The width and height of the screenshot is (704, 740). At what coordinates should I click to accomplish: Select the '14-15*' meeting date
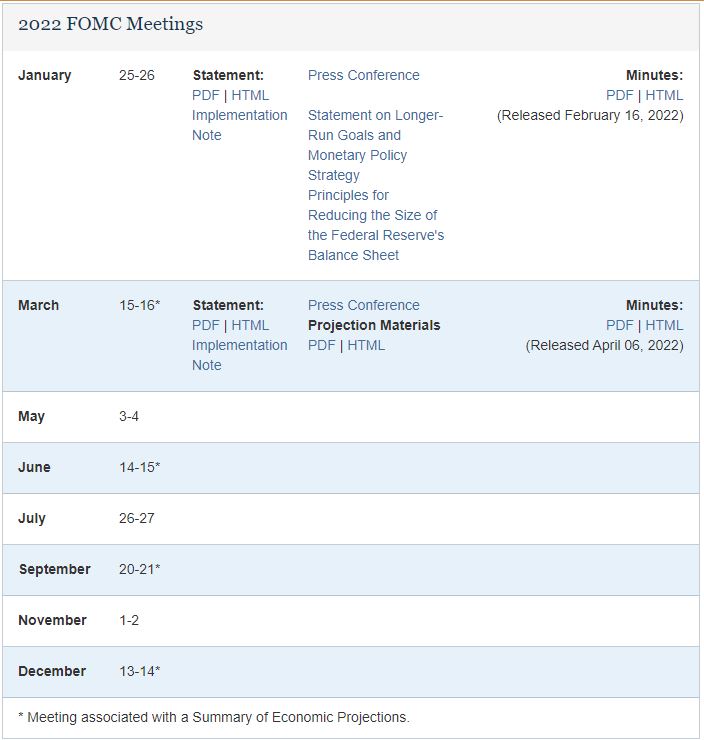click(140, 467)
